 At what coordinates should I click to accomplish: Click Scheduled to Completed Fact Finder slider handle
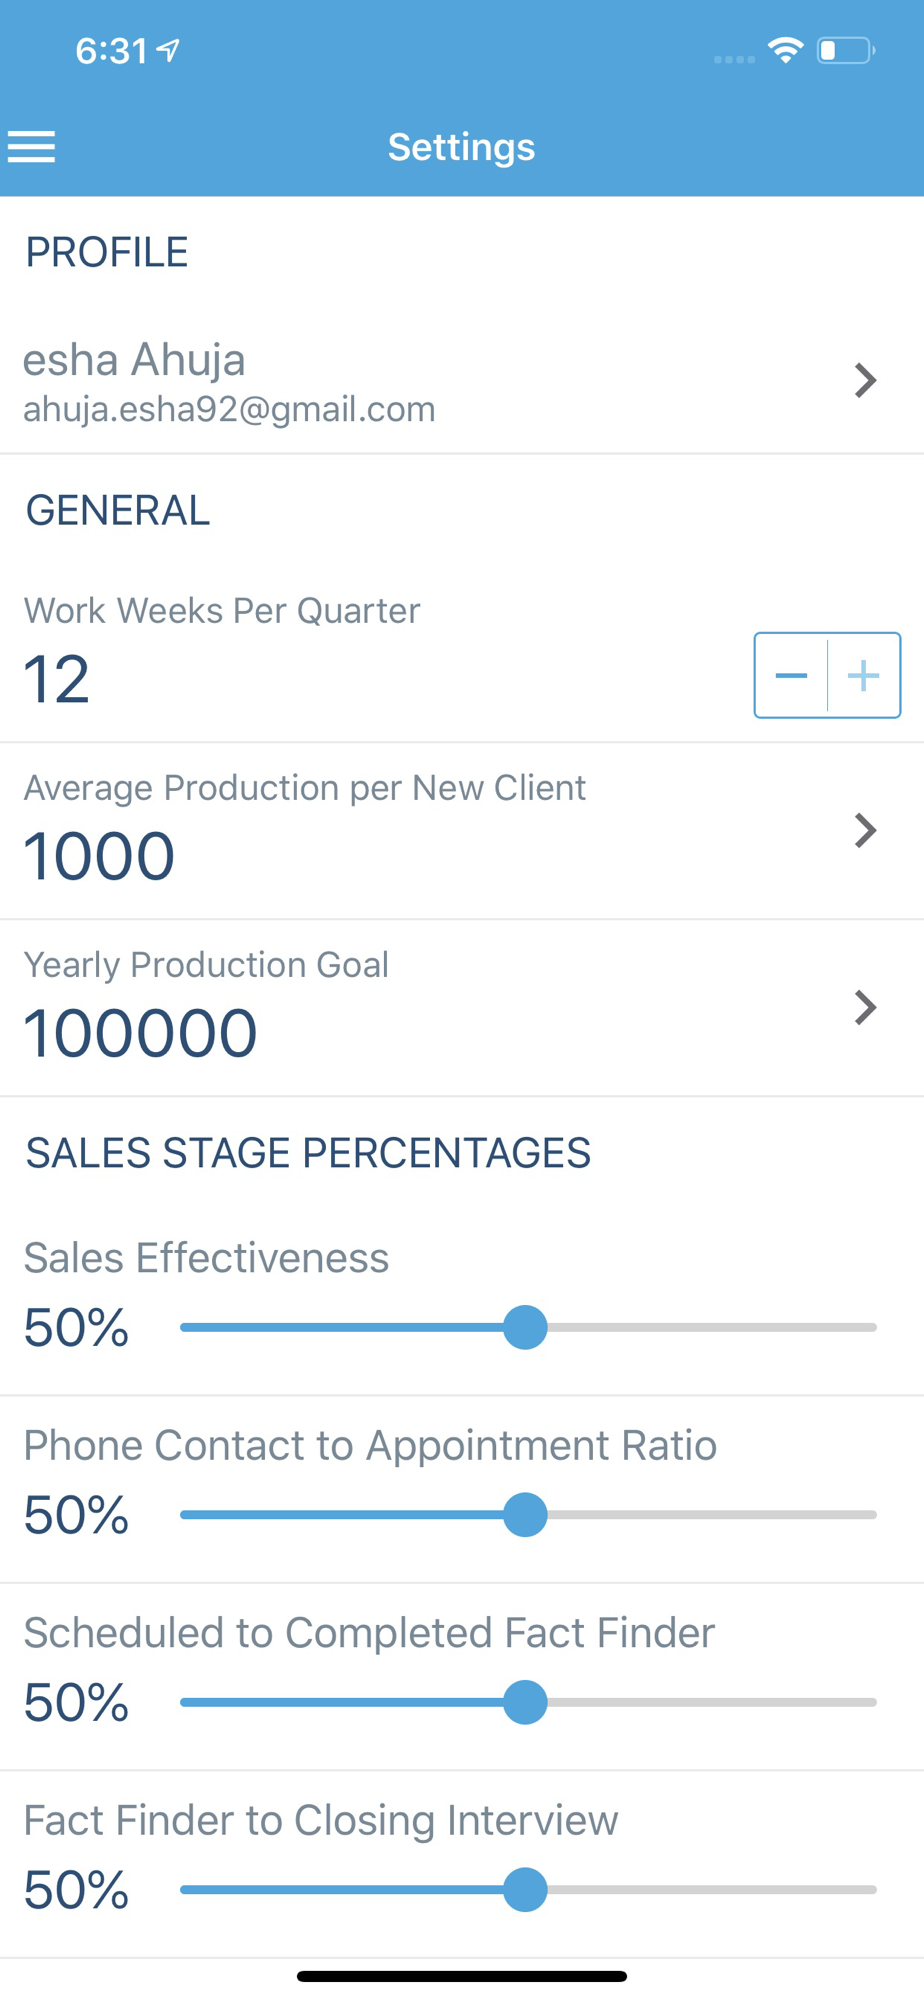[x=525, y=1702]
